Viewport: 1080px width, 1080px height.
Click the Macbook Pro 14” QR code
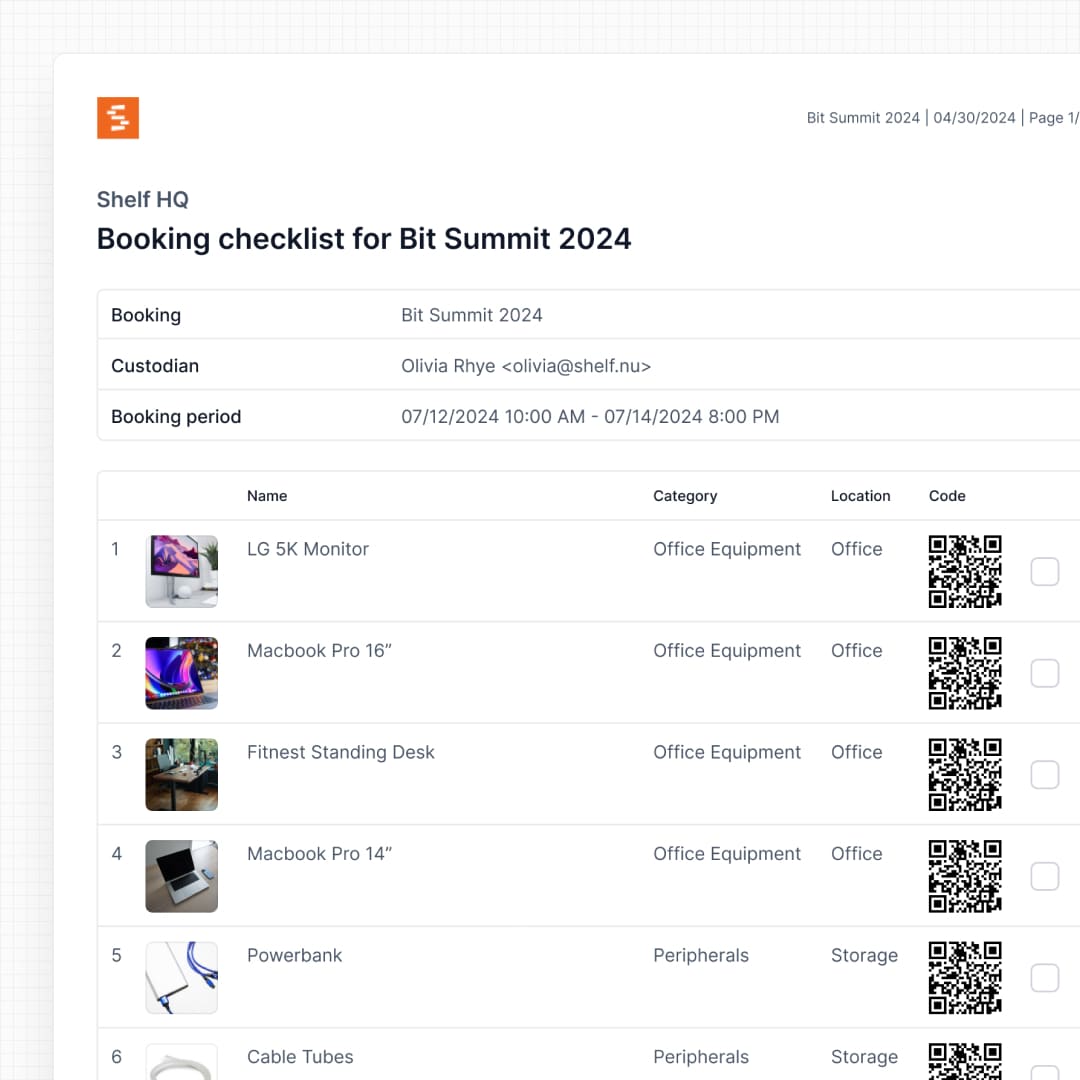click(x=965, y=876)
